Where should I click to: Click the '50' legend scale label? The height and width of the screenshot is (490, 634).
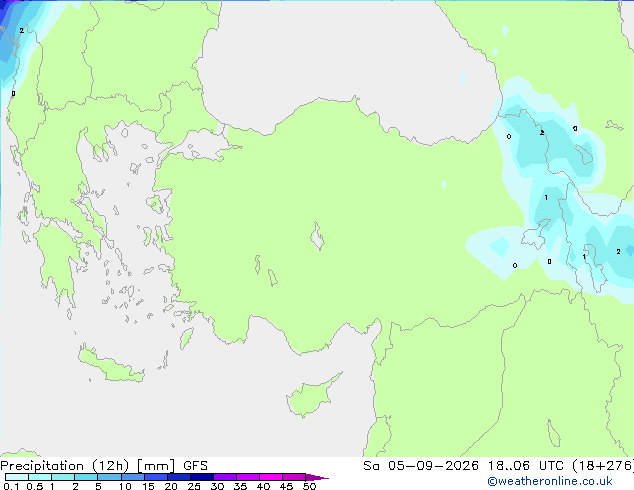pos(309,486)
